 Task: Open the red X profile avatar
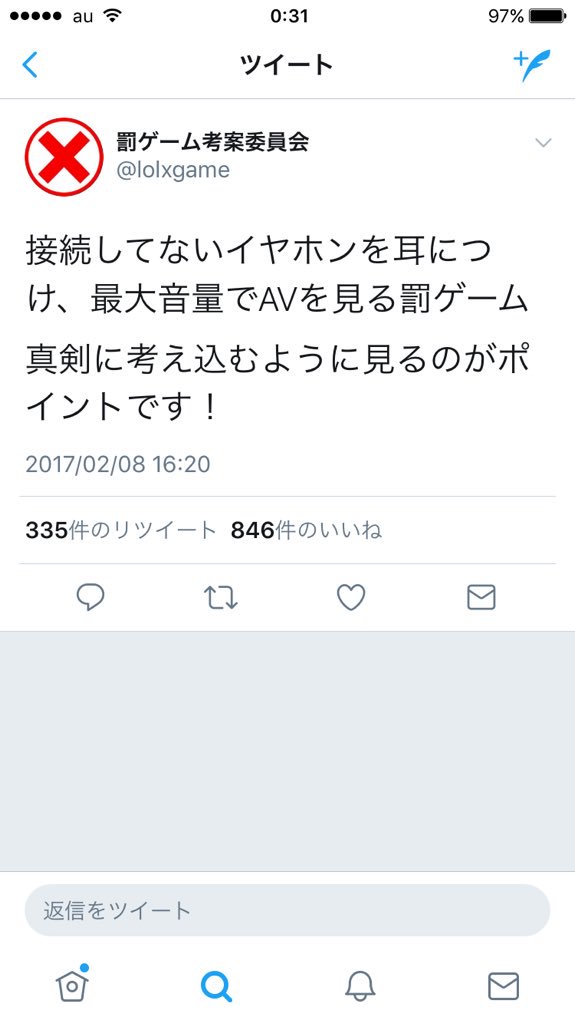click(x=64, y=157)
